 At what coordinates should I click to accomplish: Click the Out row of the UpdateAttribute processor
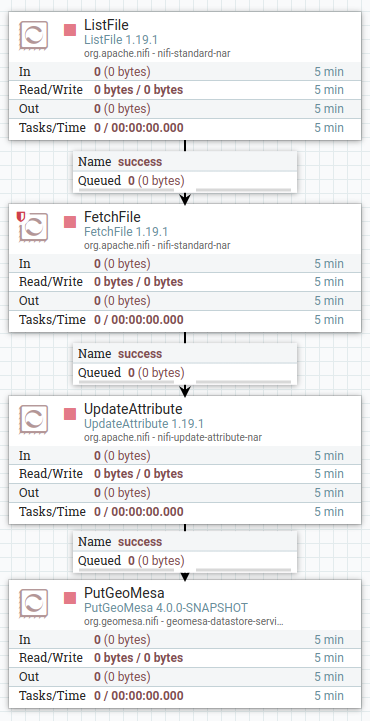click(185, 493)
